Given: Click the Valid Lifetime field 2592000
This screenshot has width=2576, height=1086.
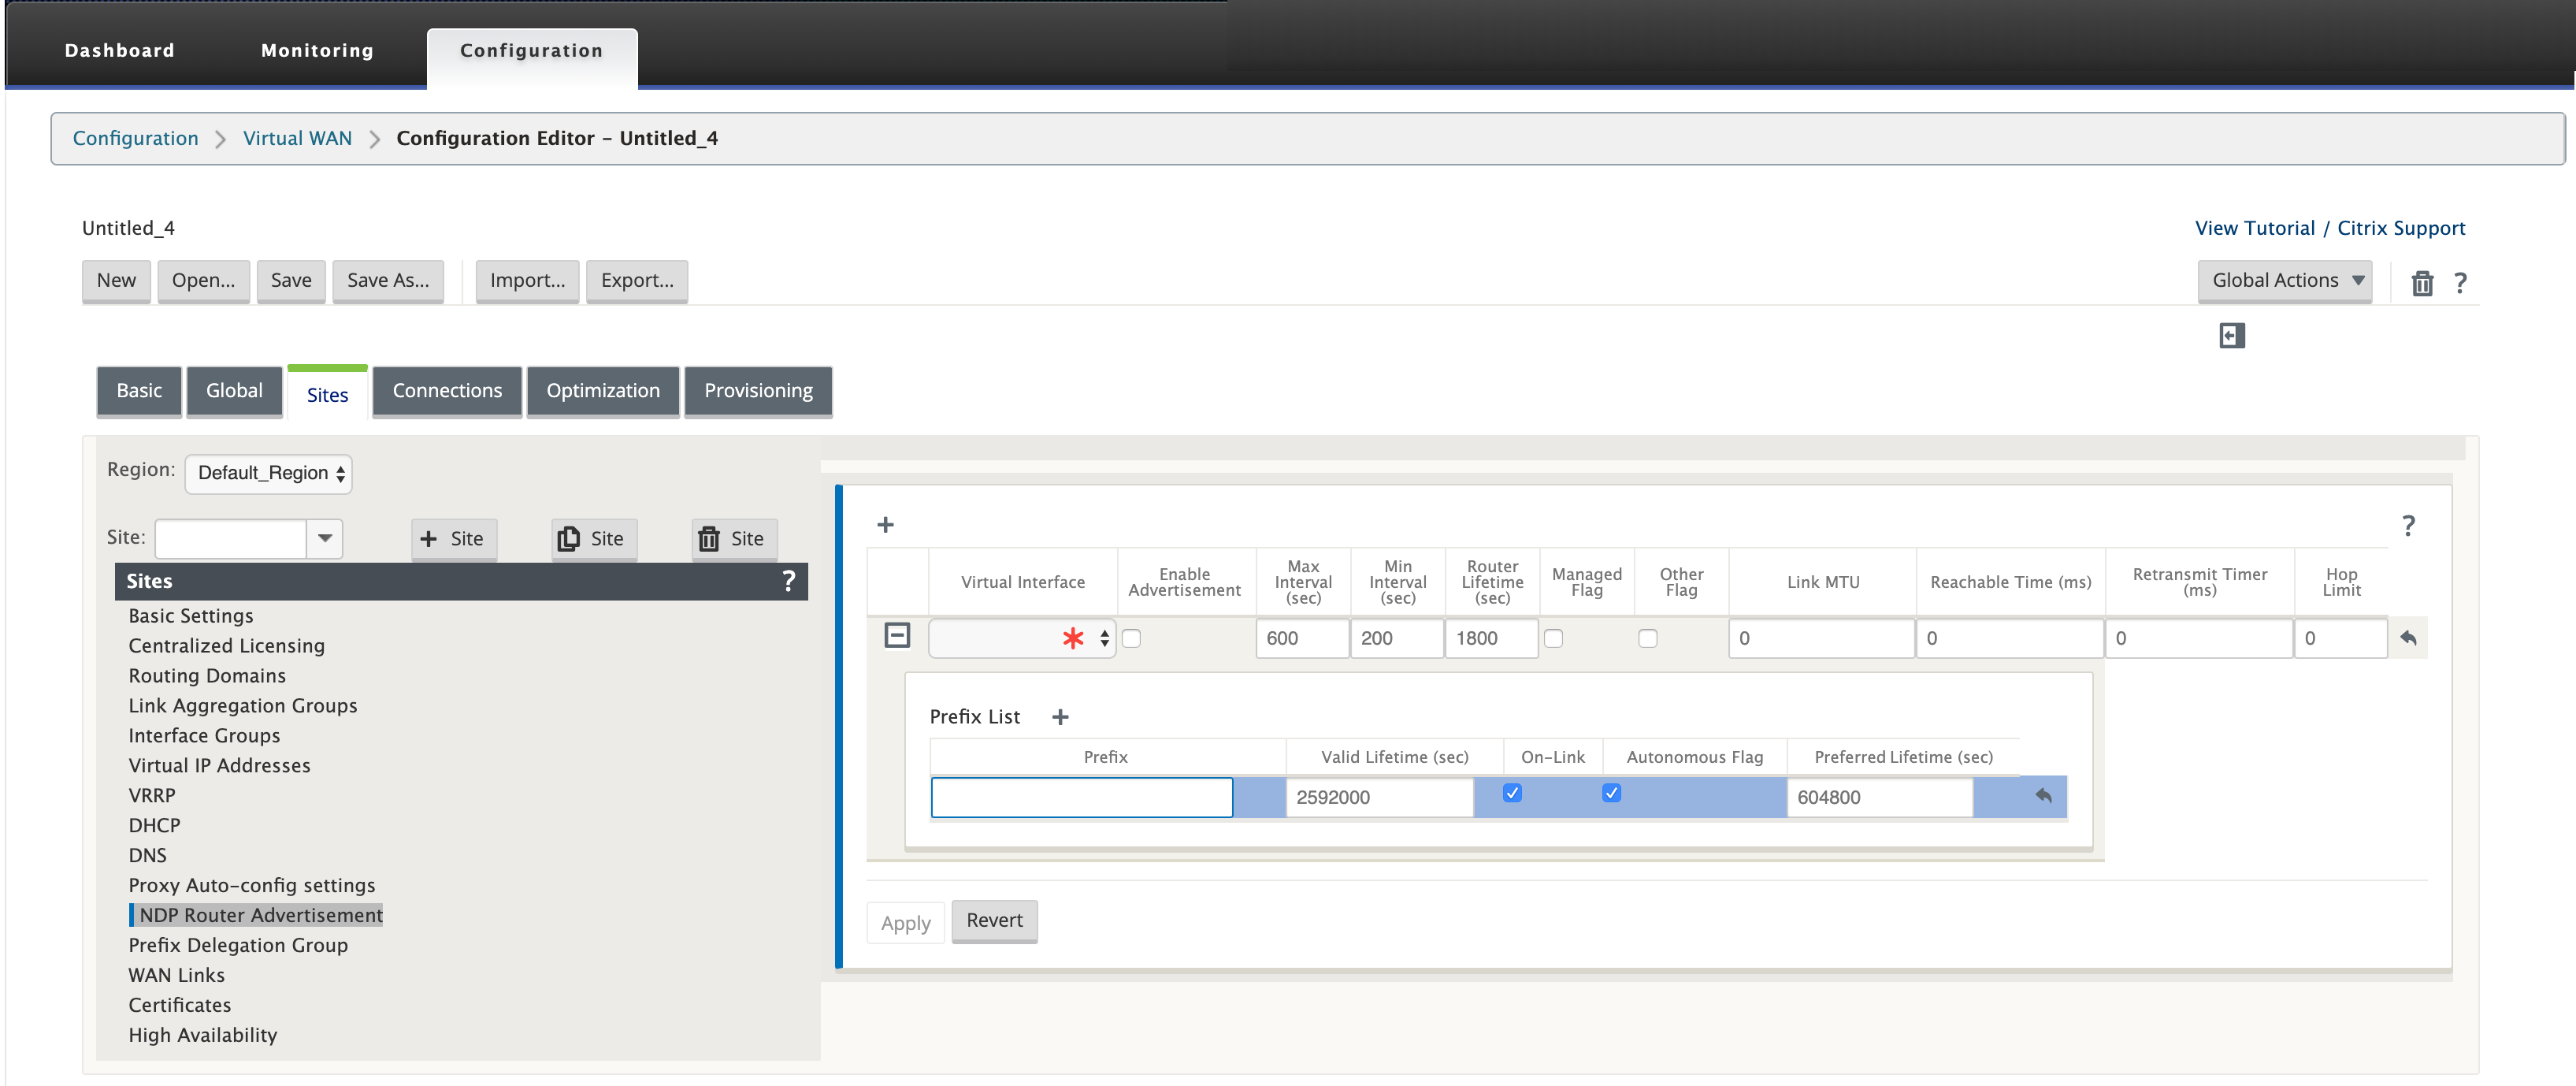Looking at the screenshot, I should [1379, 797].
